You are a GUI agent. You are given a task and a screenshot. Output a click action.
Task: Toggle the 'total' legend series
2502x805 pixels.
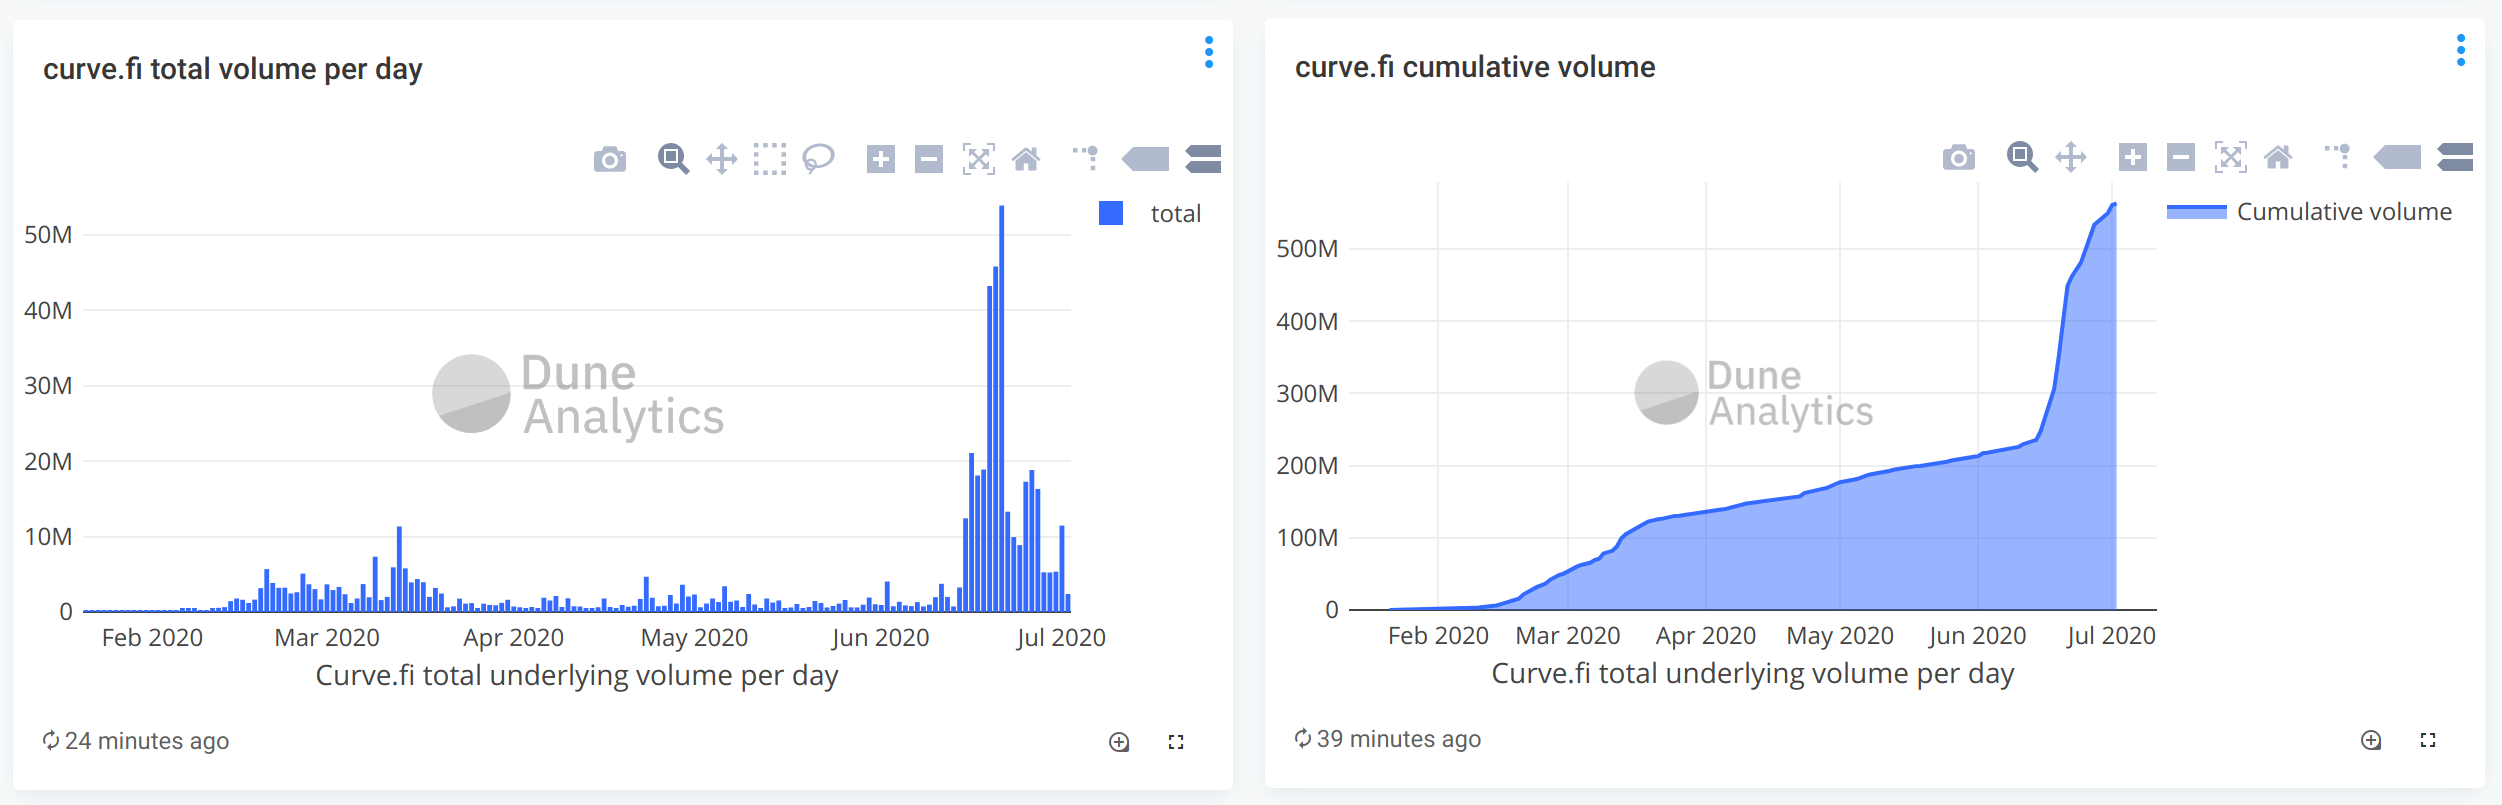(x=1150, y=213)
